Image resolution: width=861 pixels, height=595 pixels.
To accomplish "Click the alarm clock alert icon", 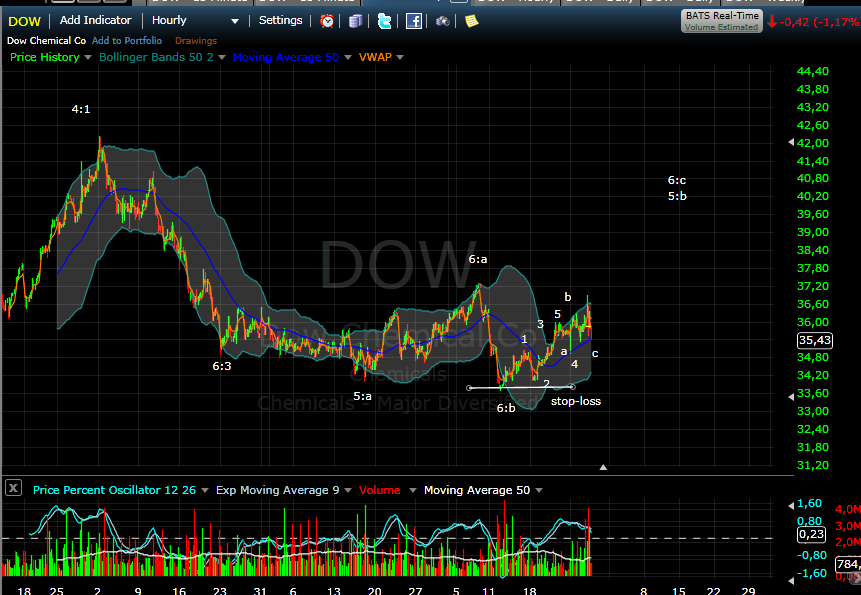I will click(x=327, y=20).
